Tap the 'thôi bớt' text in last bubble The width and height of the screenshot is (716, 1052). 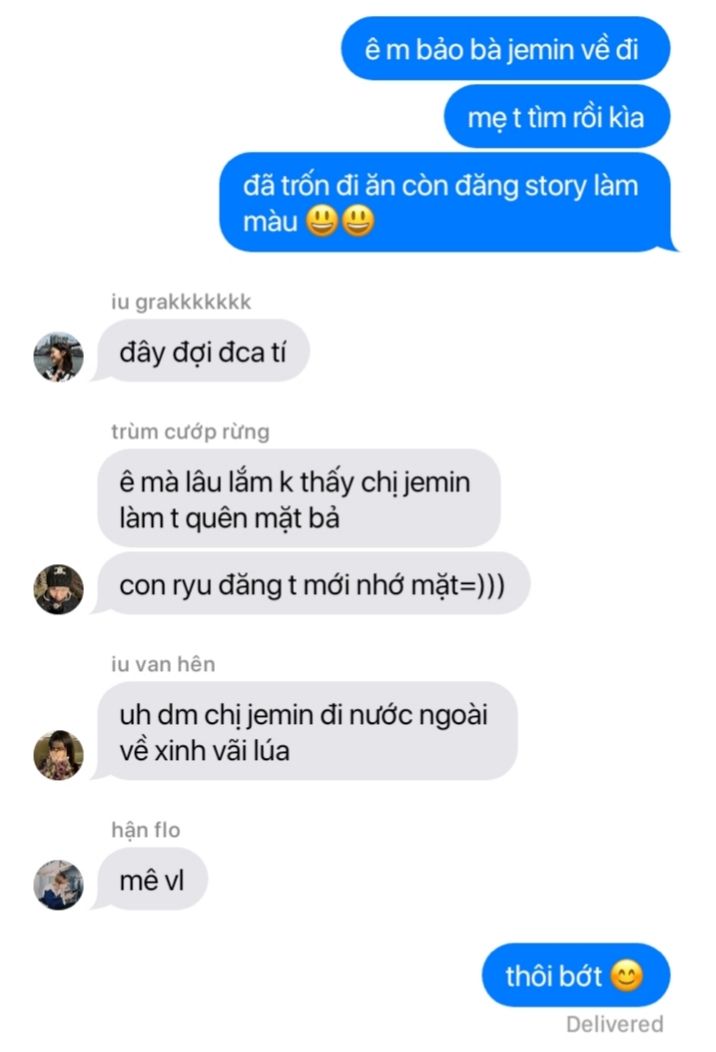tap(554, 976)
